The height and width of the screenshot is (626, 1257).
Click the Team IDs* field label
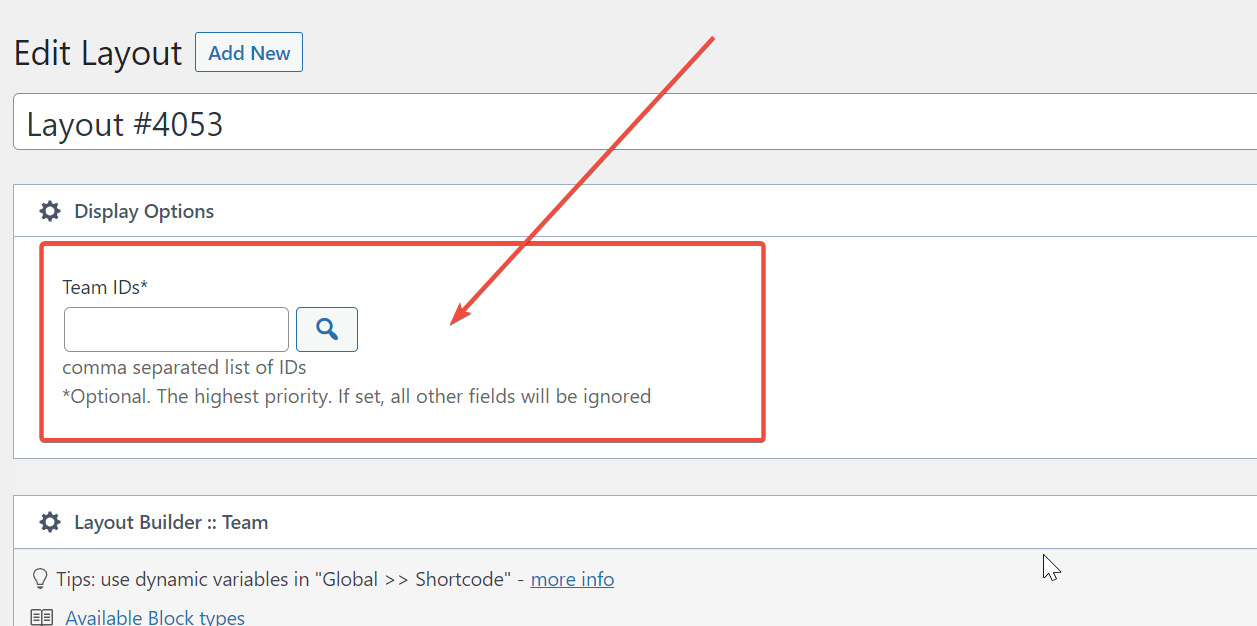point(105,287)
